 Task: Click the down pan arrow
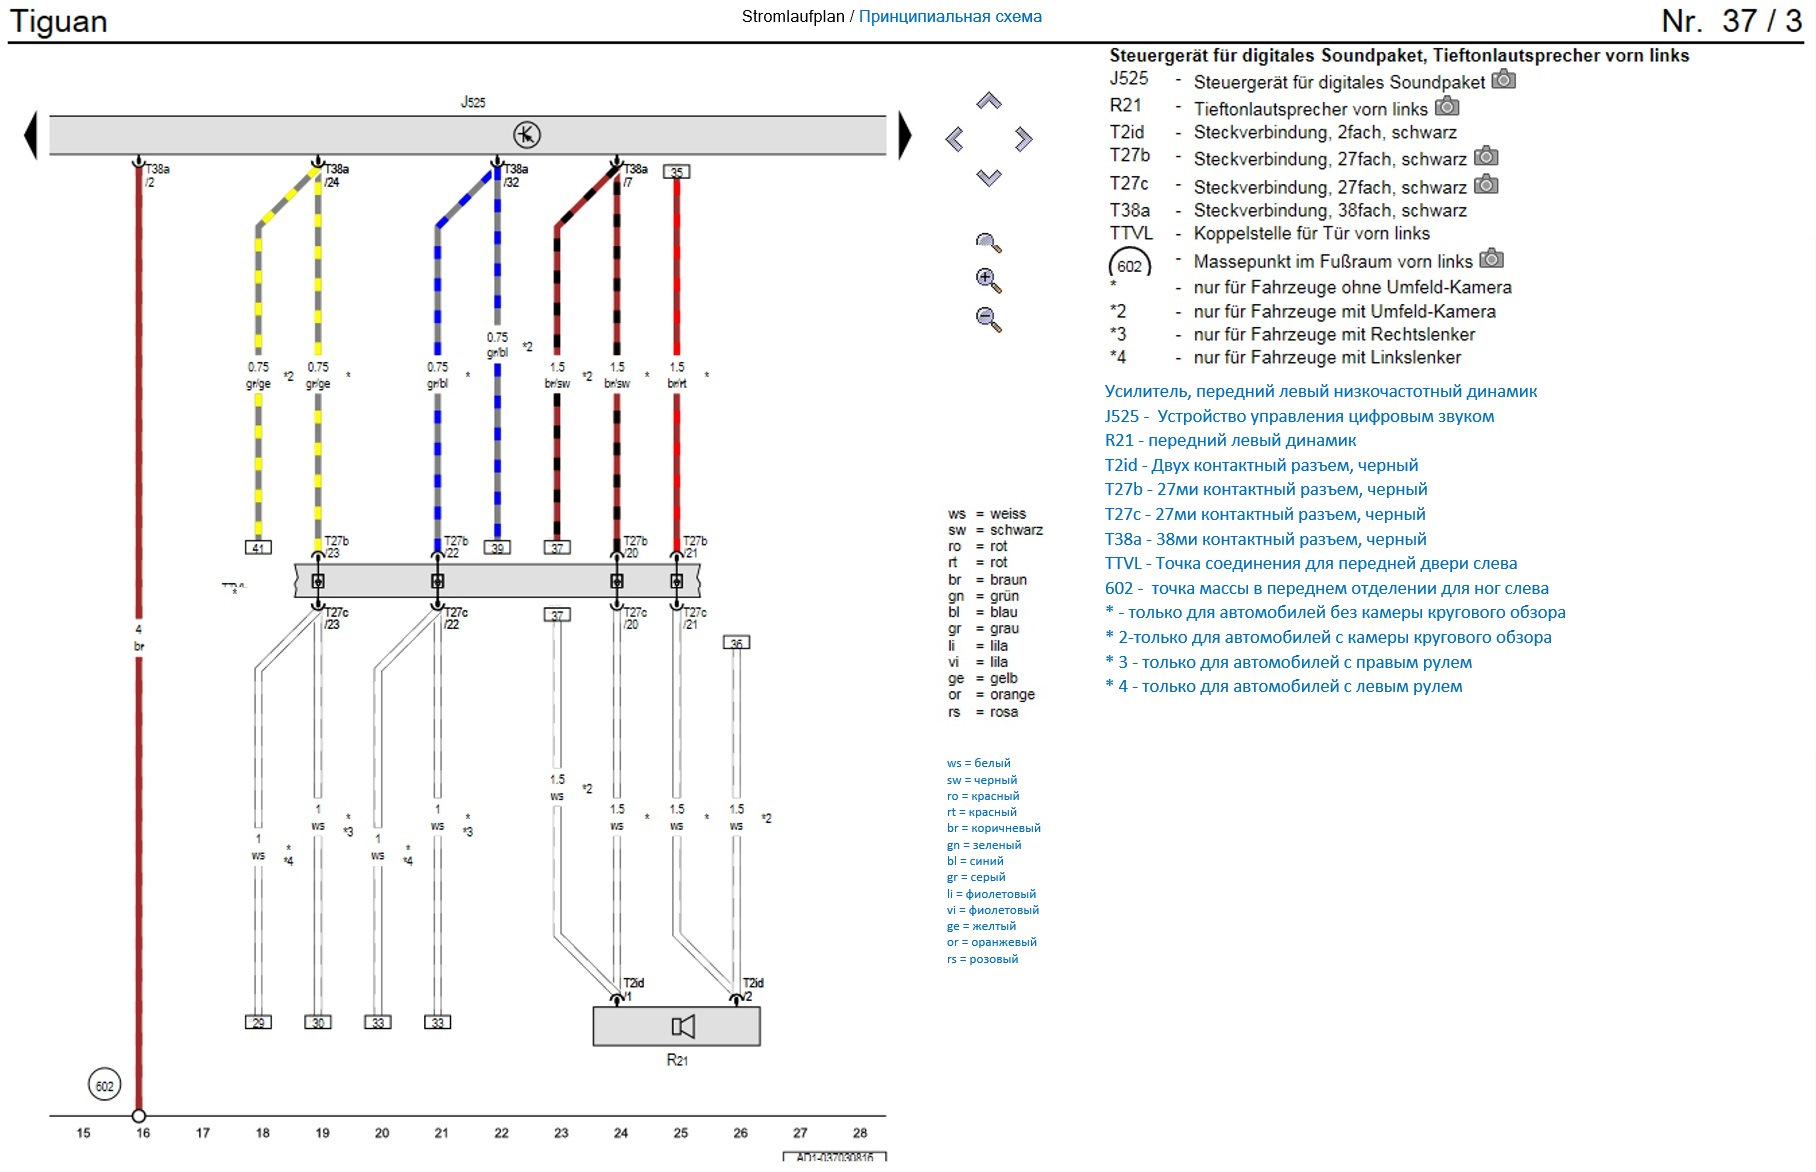point(988,177)
